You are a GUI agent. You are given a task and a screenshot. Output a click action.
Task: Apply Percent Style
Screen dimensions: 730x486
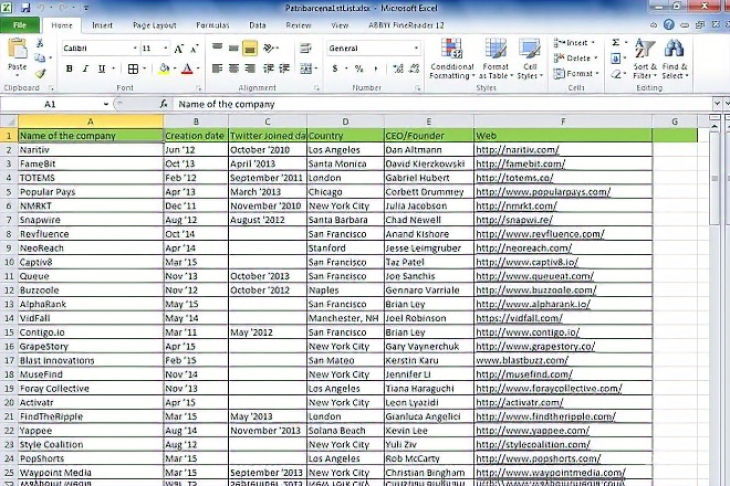pyautogui.click(x=359, y=69)
